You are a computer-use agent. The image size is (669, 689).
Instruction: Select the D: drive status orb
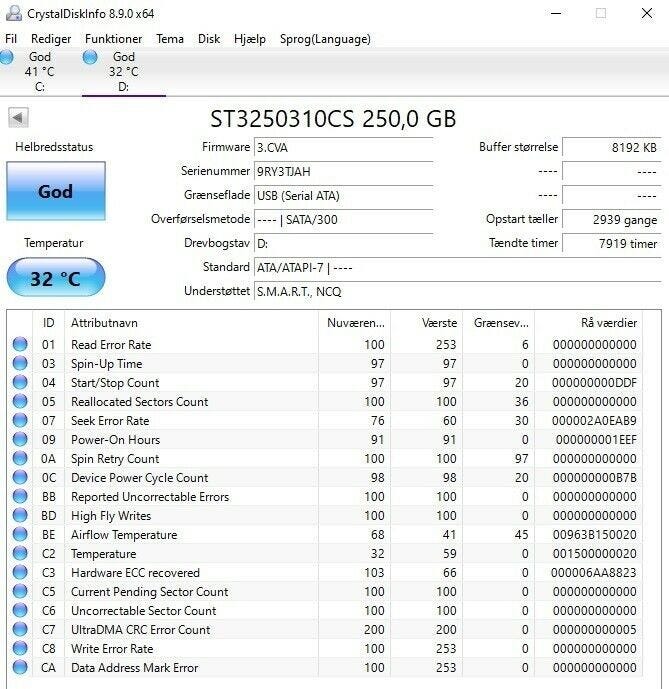tap(91, 58)
